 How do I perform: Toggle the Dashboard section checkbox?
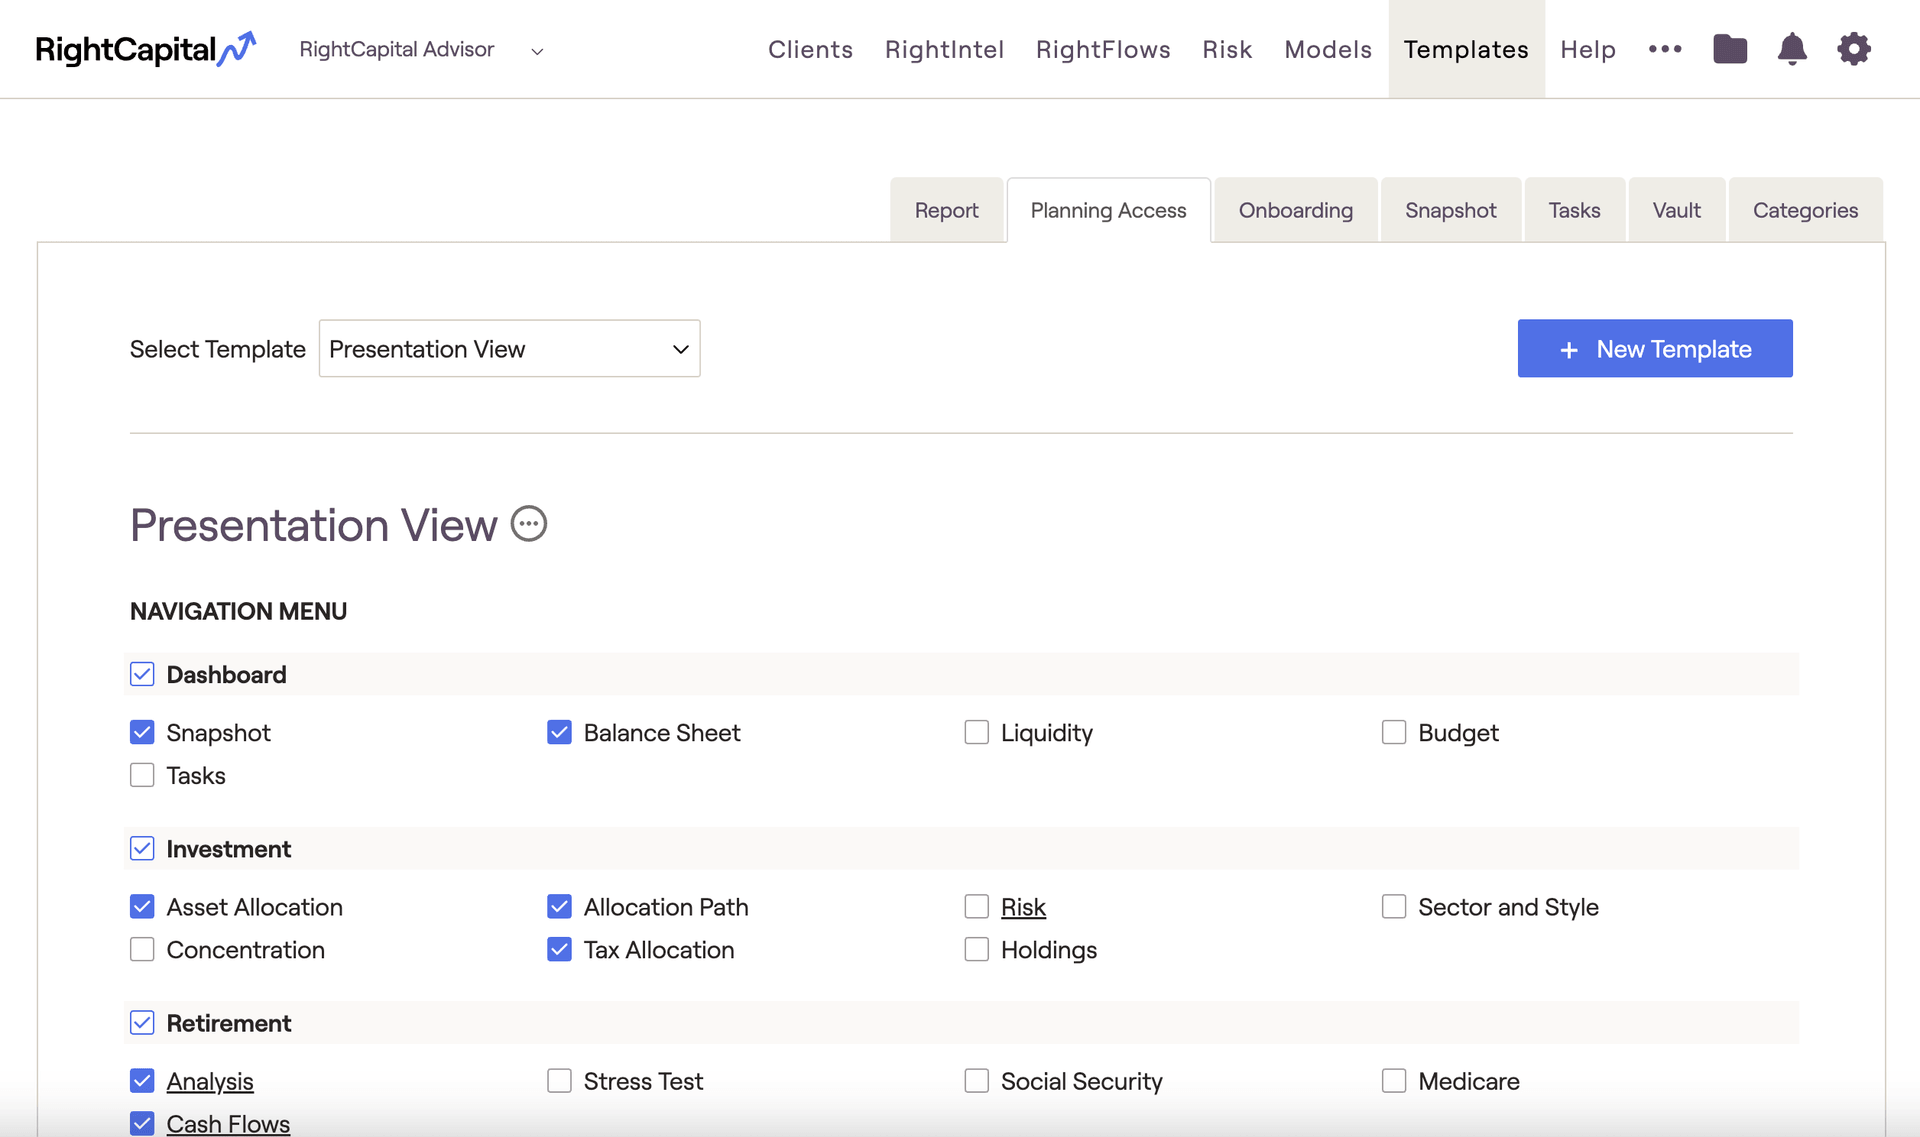tap(142, 675)
